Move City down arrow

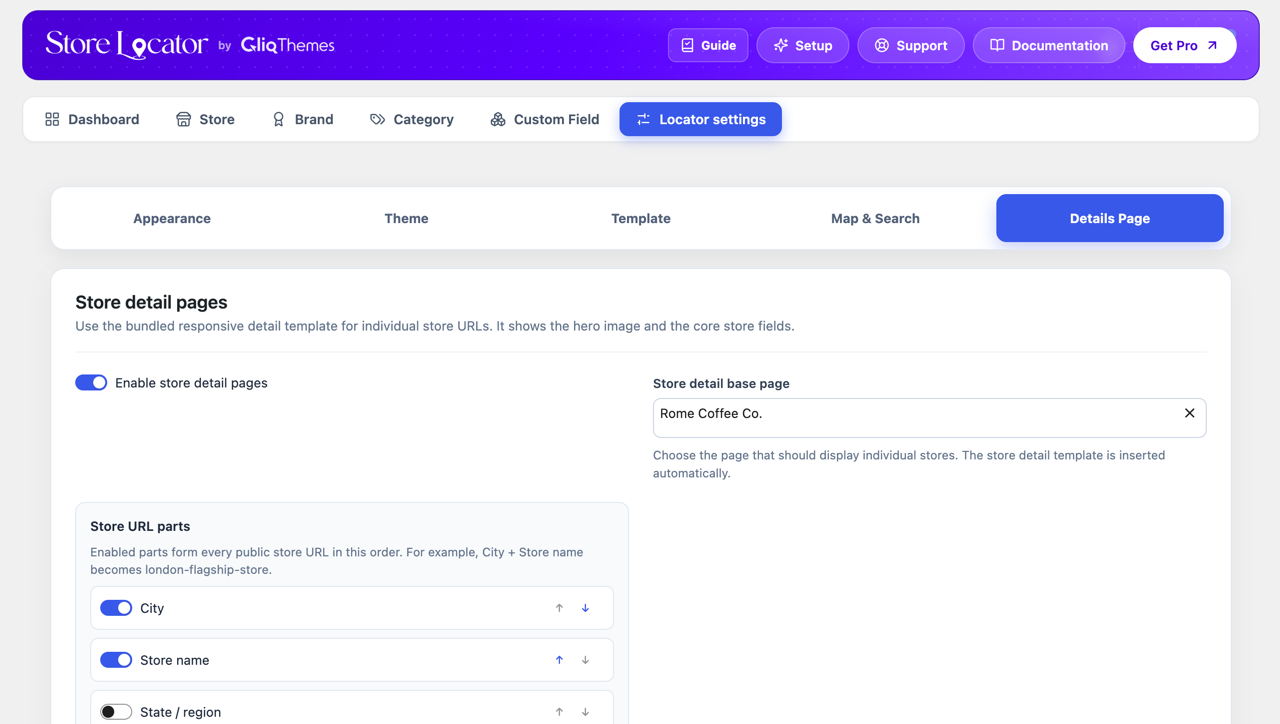pyautogui.click(x=586, y=608)
